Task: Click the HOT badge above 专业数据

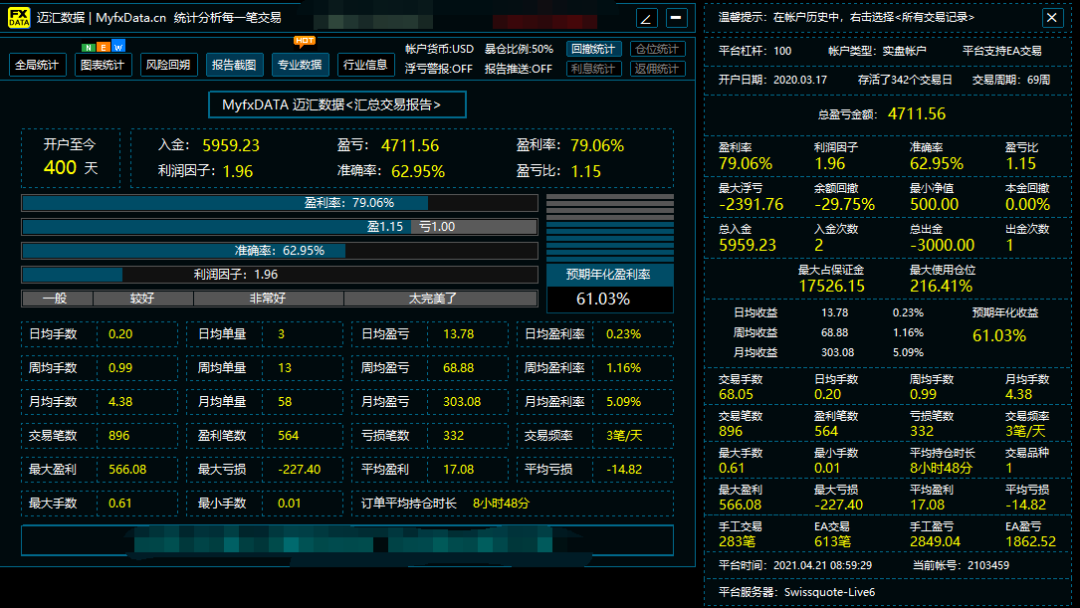Action: coord(304,41)
